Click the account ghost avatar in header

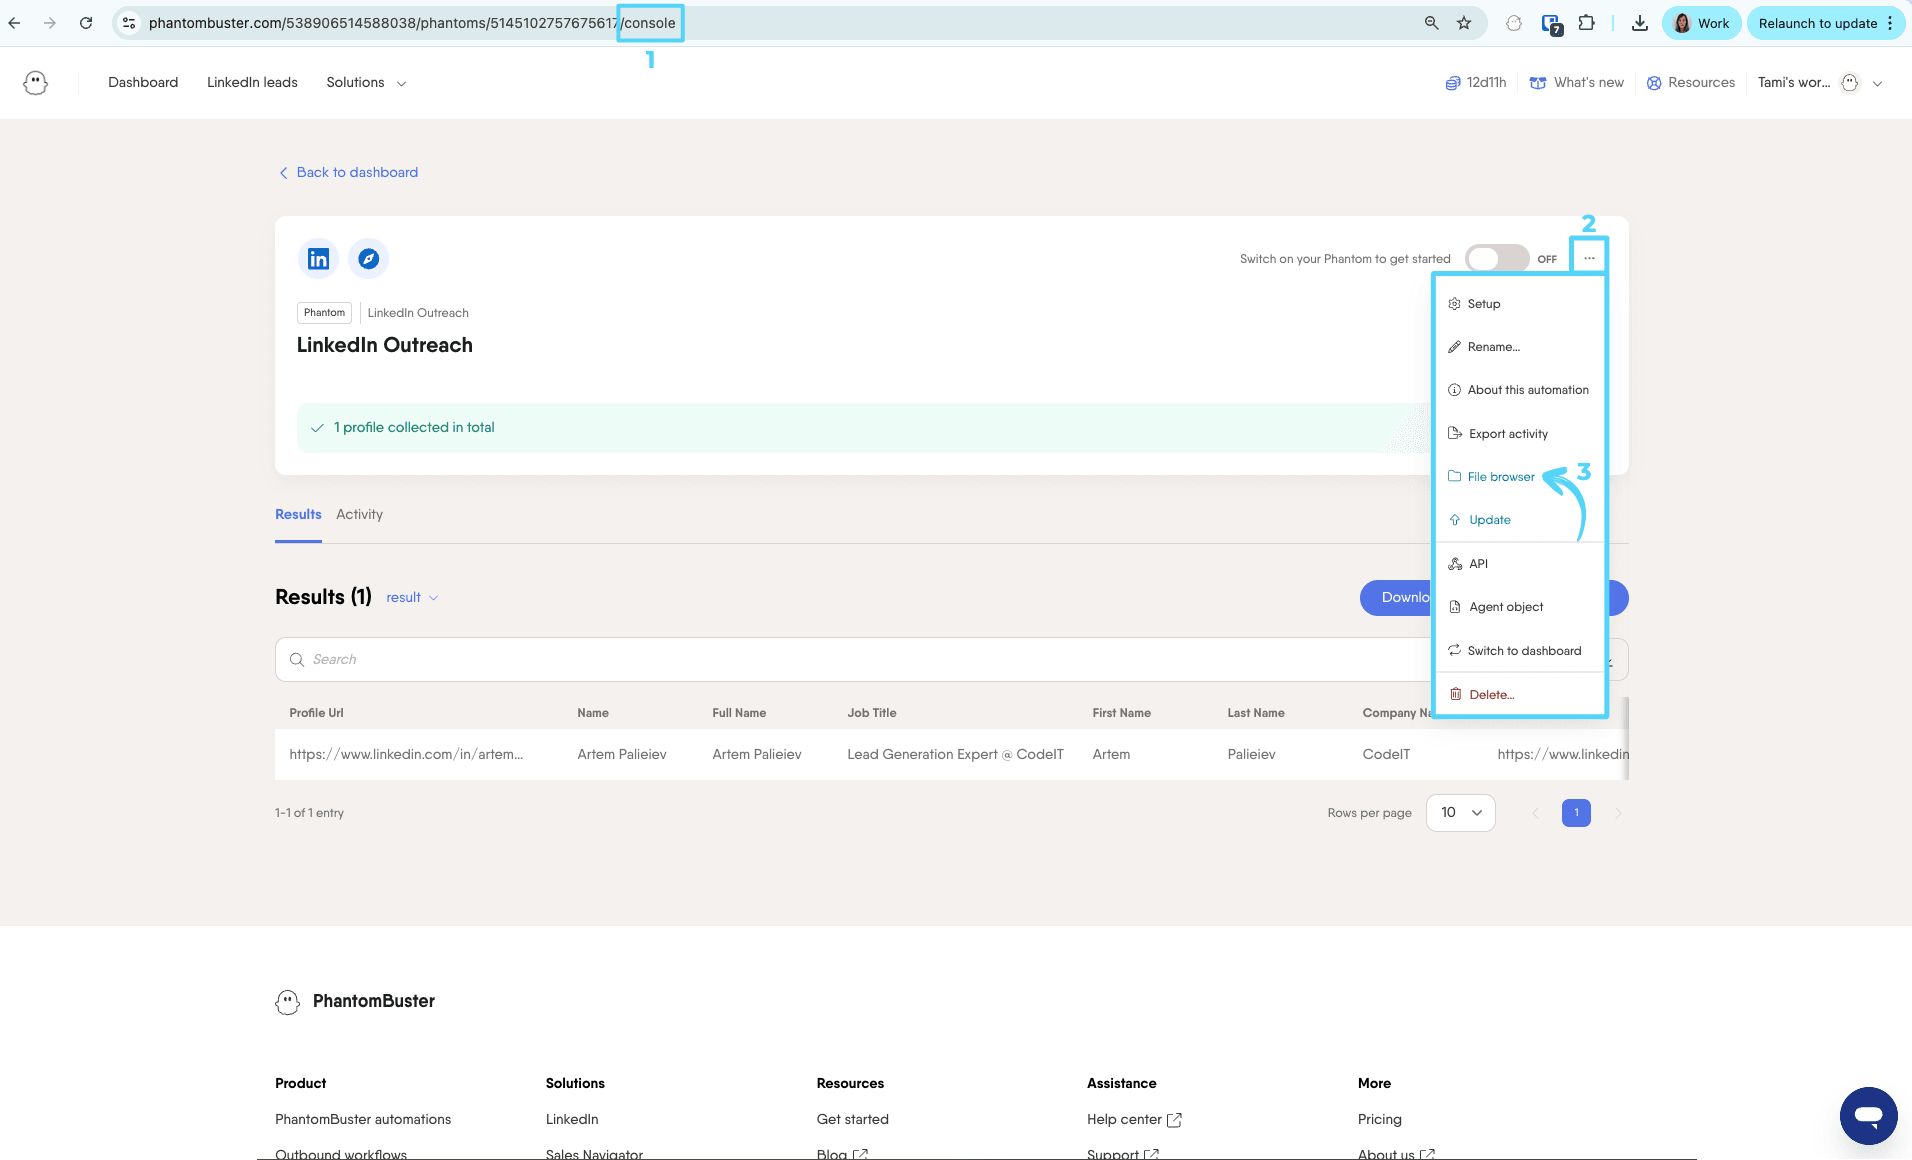tap(1850, 83)
